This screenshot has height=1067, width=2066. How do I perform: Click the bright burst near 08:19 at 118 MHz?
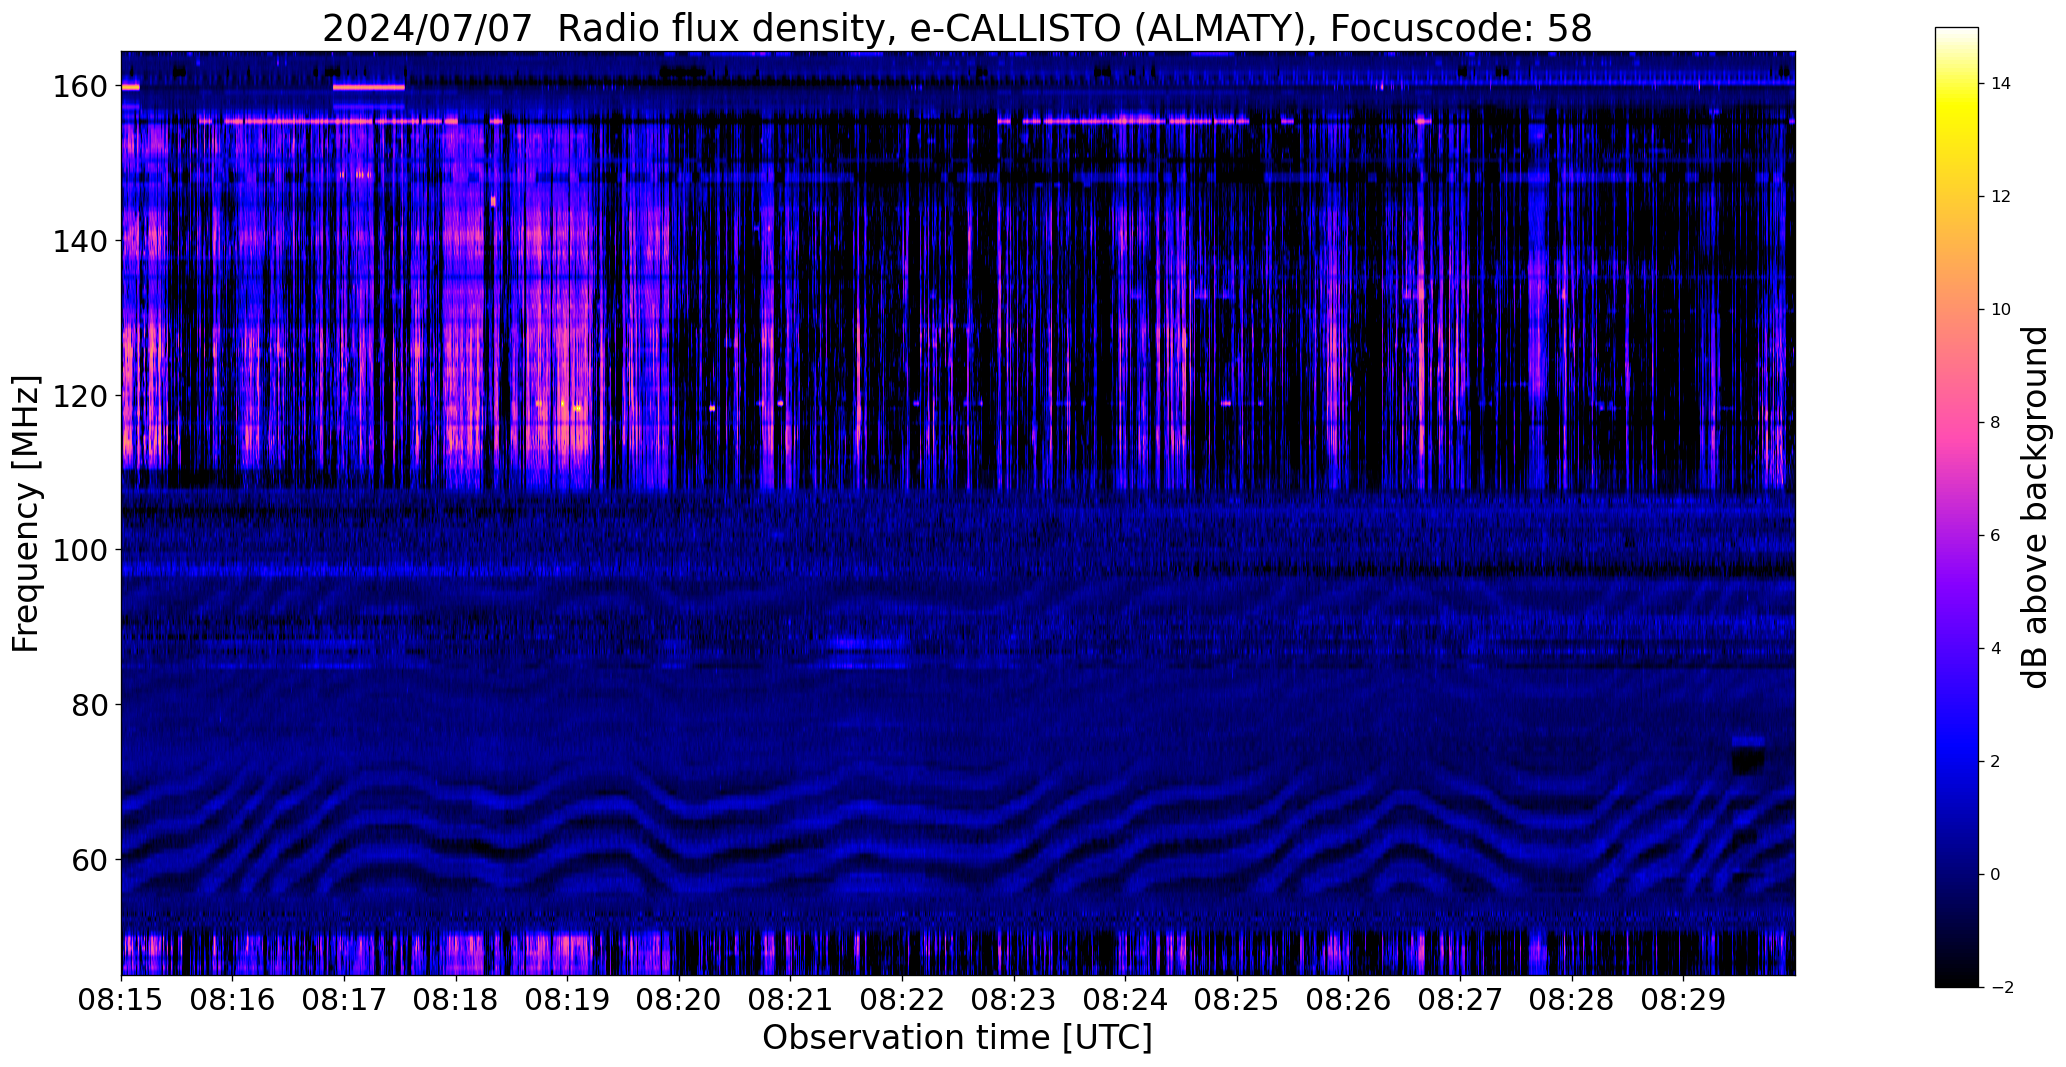click(562, 405)
